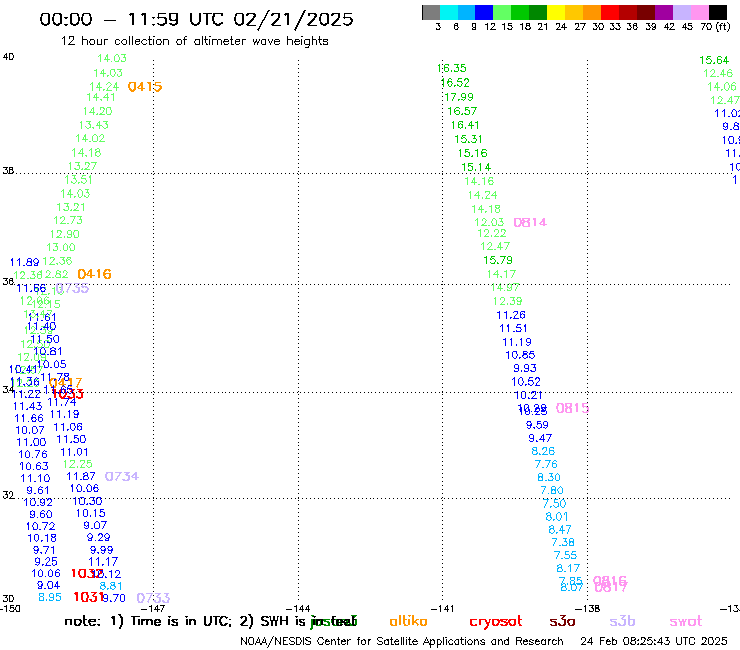This screenshot has height=650, width=740.
Task: Click the bright red swatch in the legend
Action: pos(609,12)
